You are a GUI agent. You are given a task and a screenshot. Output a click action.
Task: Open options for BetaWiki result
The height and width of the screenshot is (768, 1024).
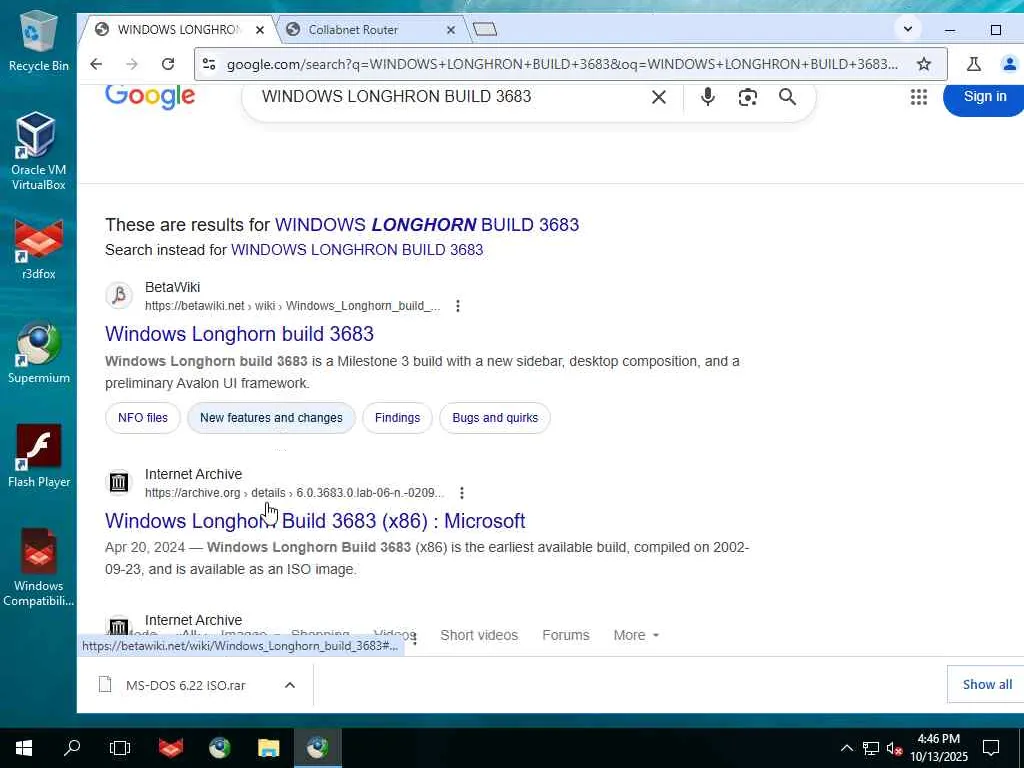point(458,306)
